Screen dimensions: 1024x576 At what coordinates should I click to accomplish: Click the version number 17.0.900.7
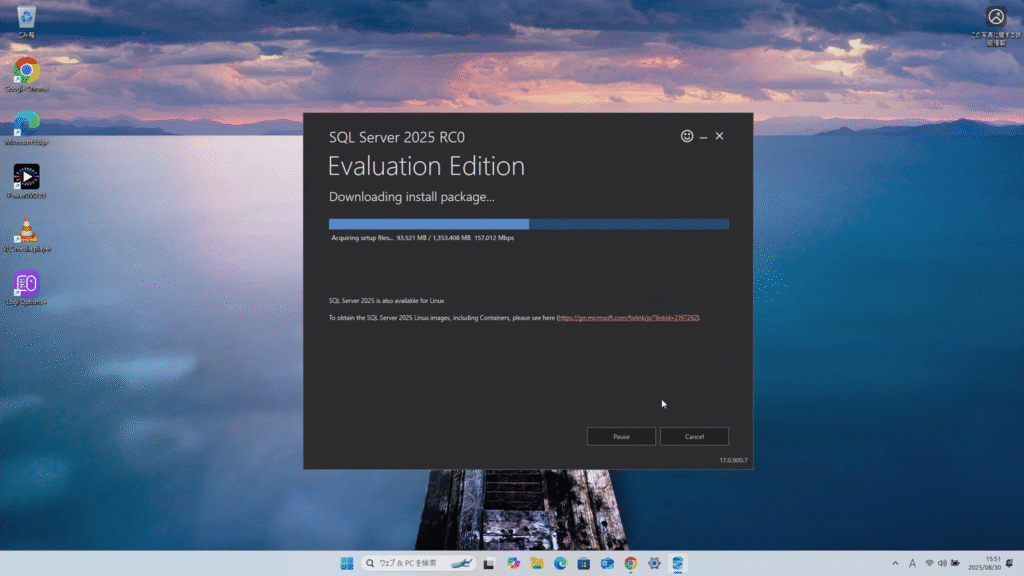pos(733,460)
